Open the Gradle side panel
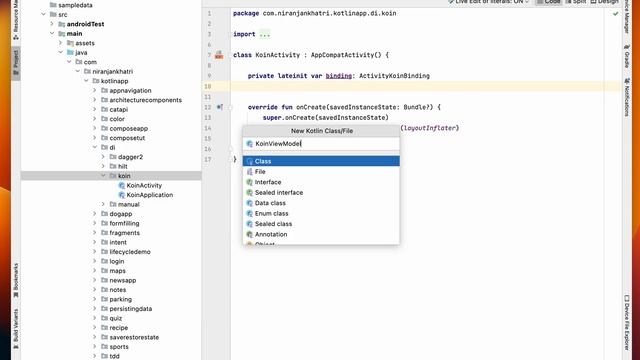 627,57
